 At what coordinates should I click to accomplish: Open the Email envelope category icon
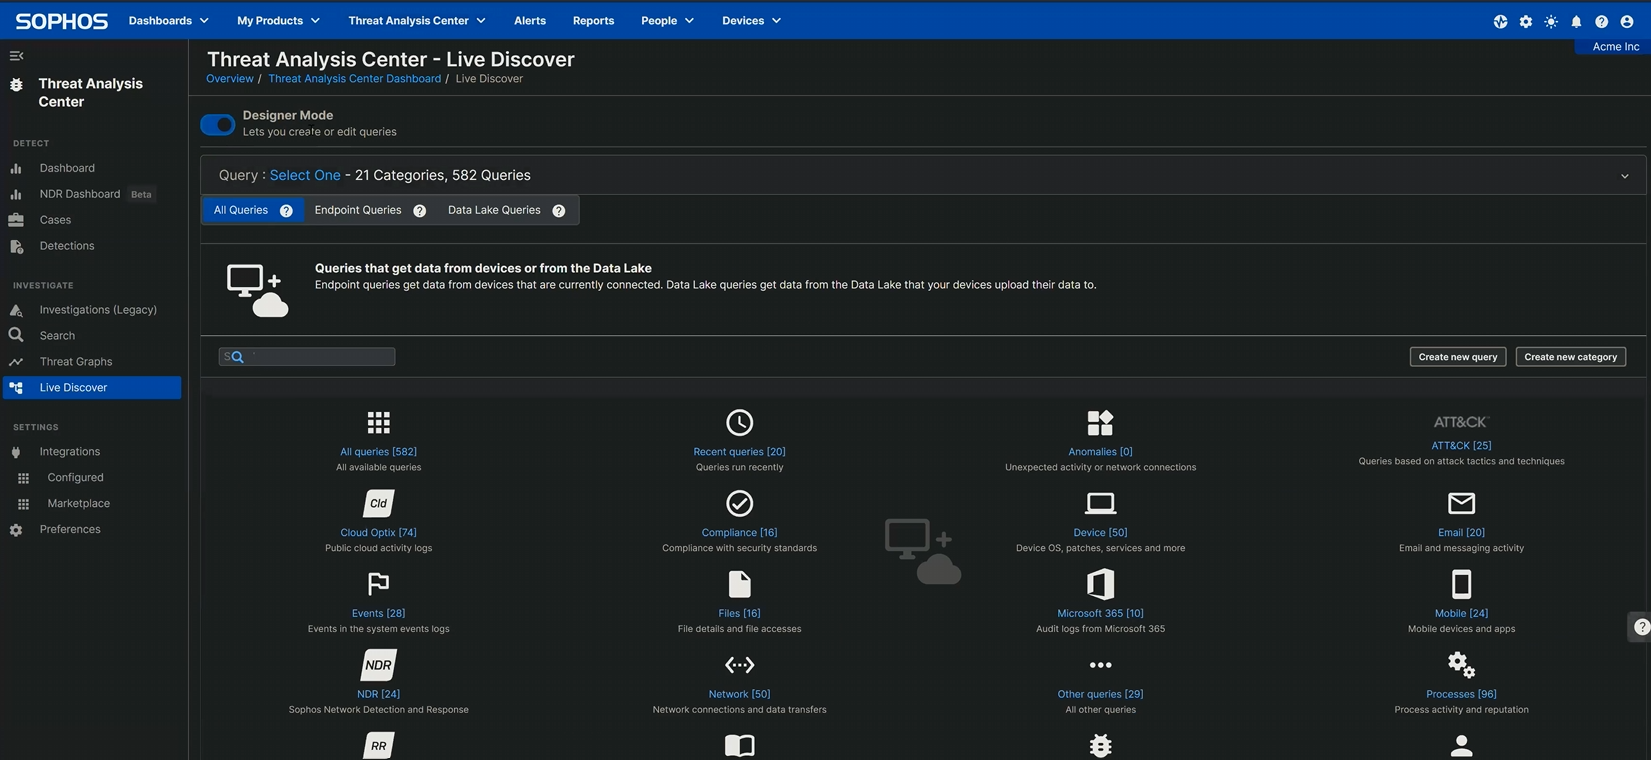tap(1461, 503)
